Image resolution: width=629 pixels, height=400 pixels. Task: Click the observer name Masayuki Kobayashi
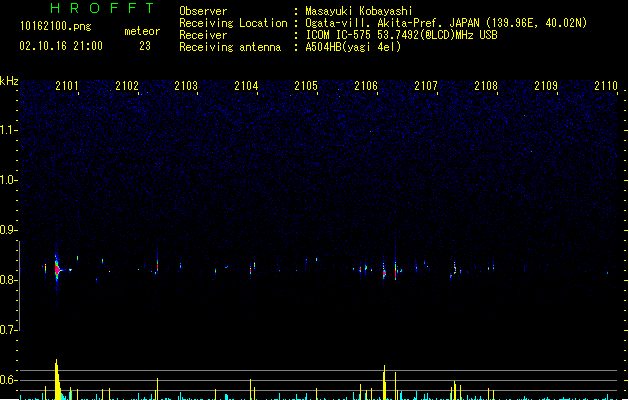pos(359,11)
